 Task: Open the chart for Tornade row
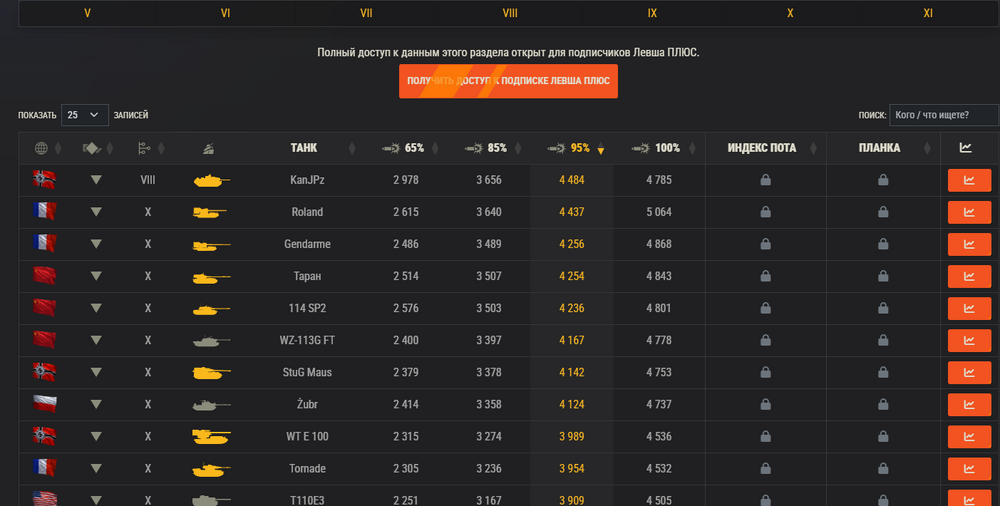click(969, 468)
